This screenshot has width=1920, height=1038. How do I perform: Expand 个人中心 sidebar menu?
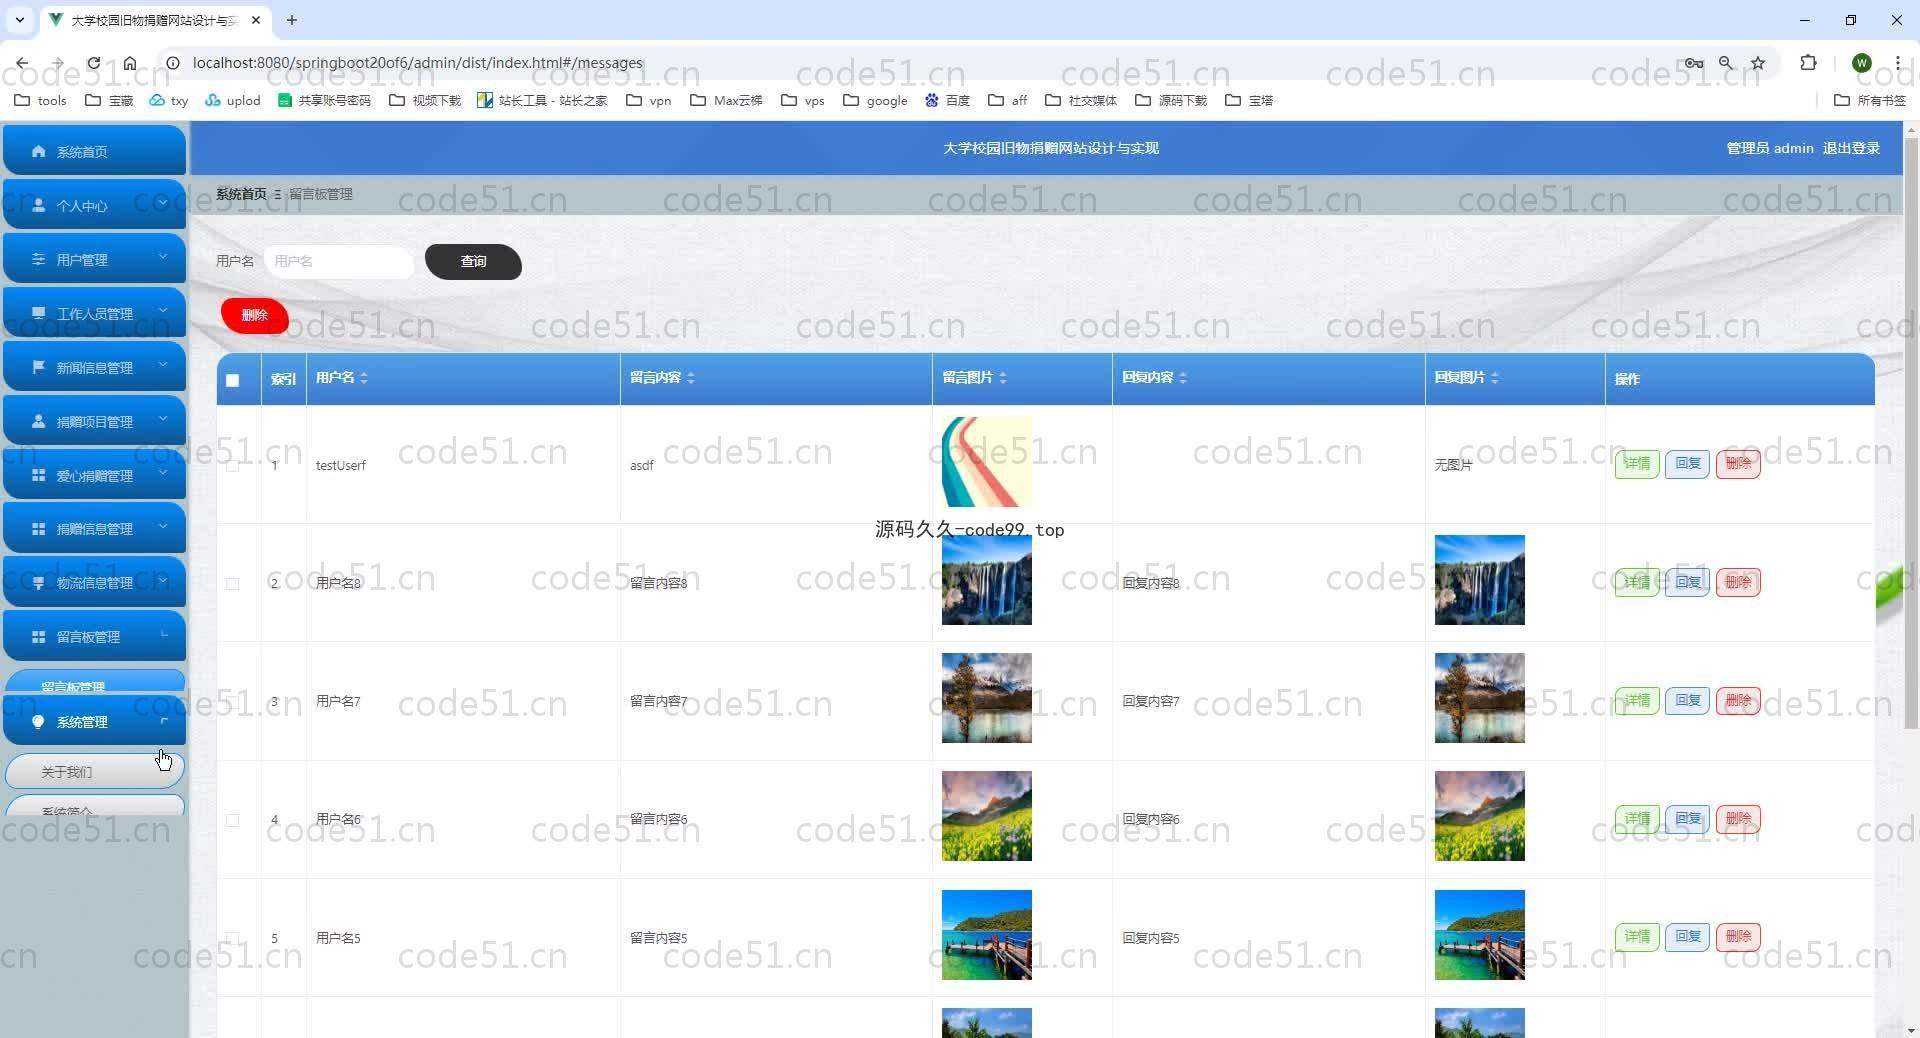(94, 205)
